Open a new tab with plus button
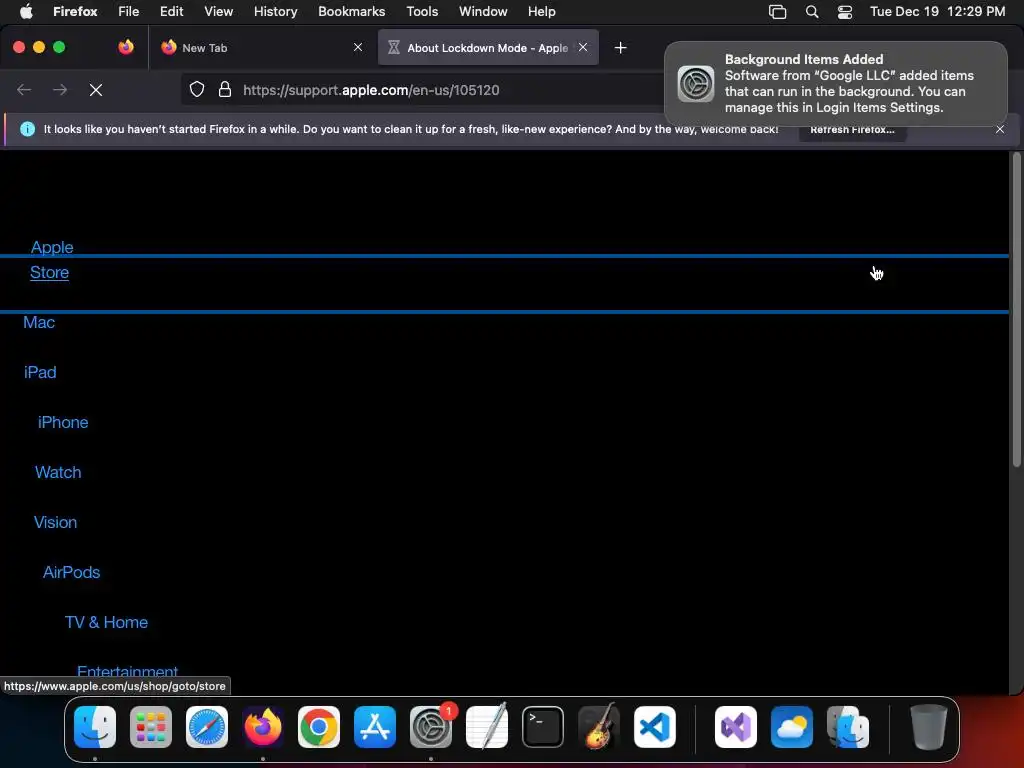This screenshot has width=1024, height=768. coord(620,48)
